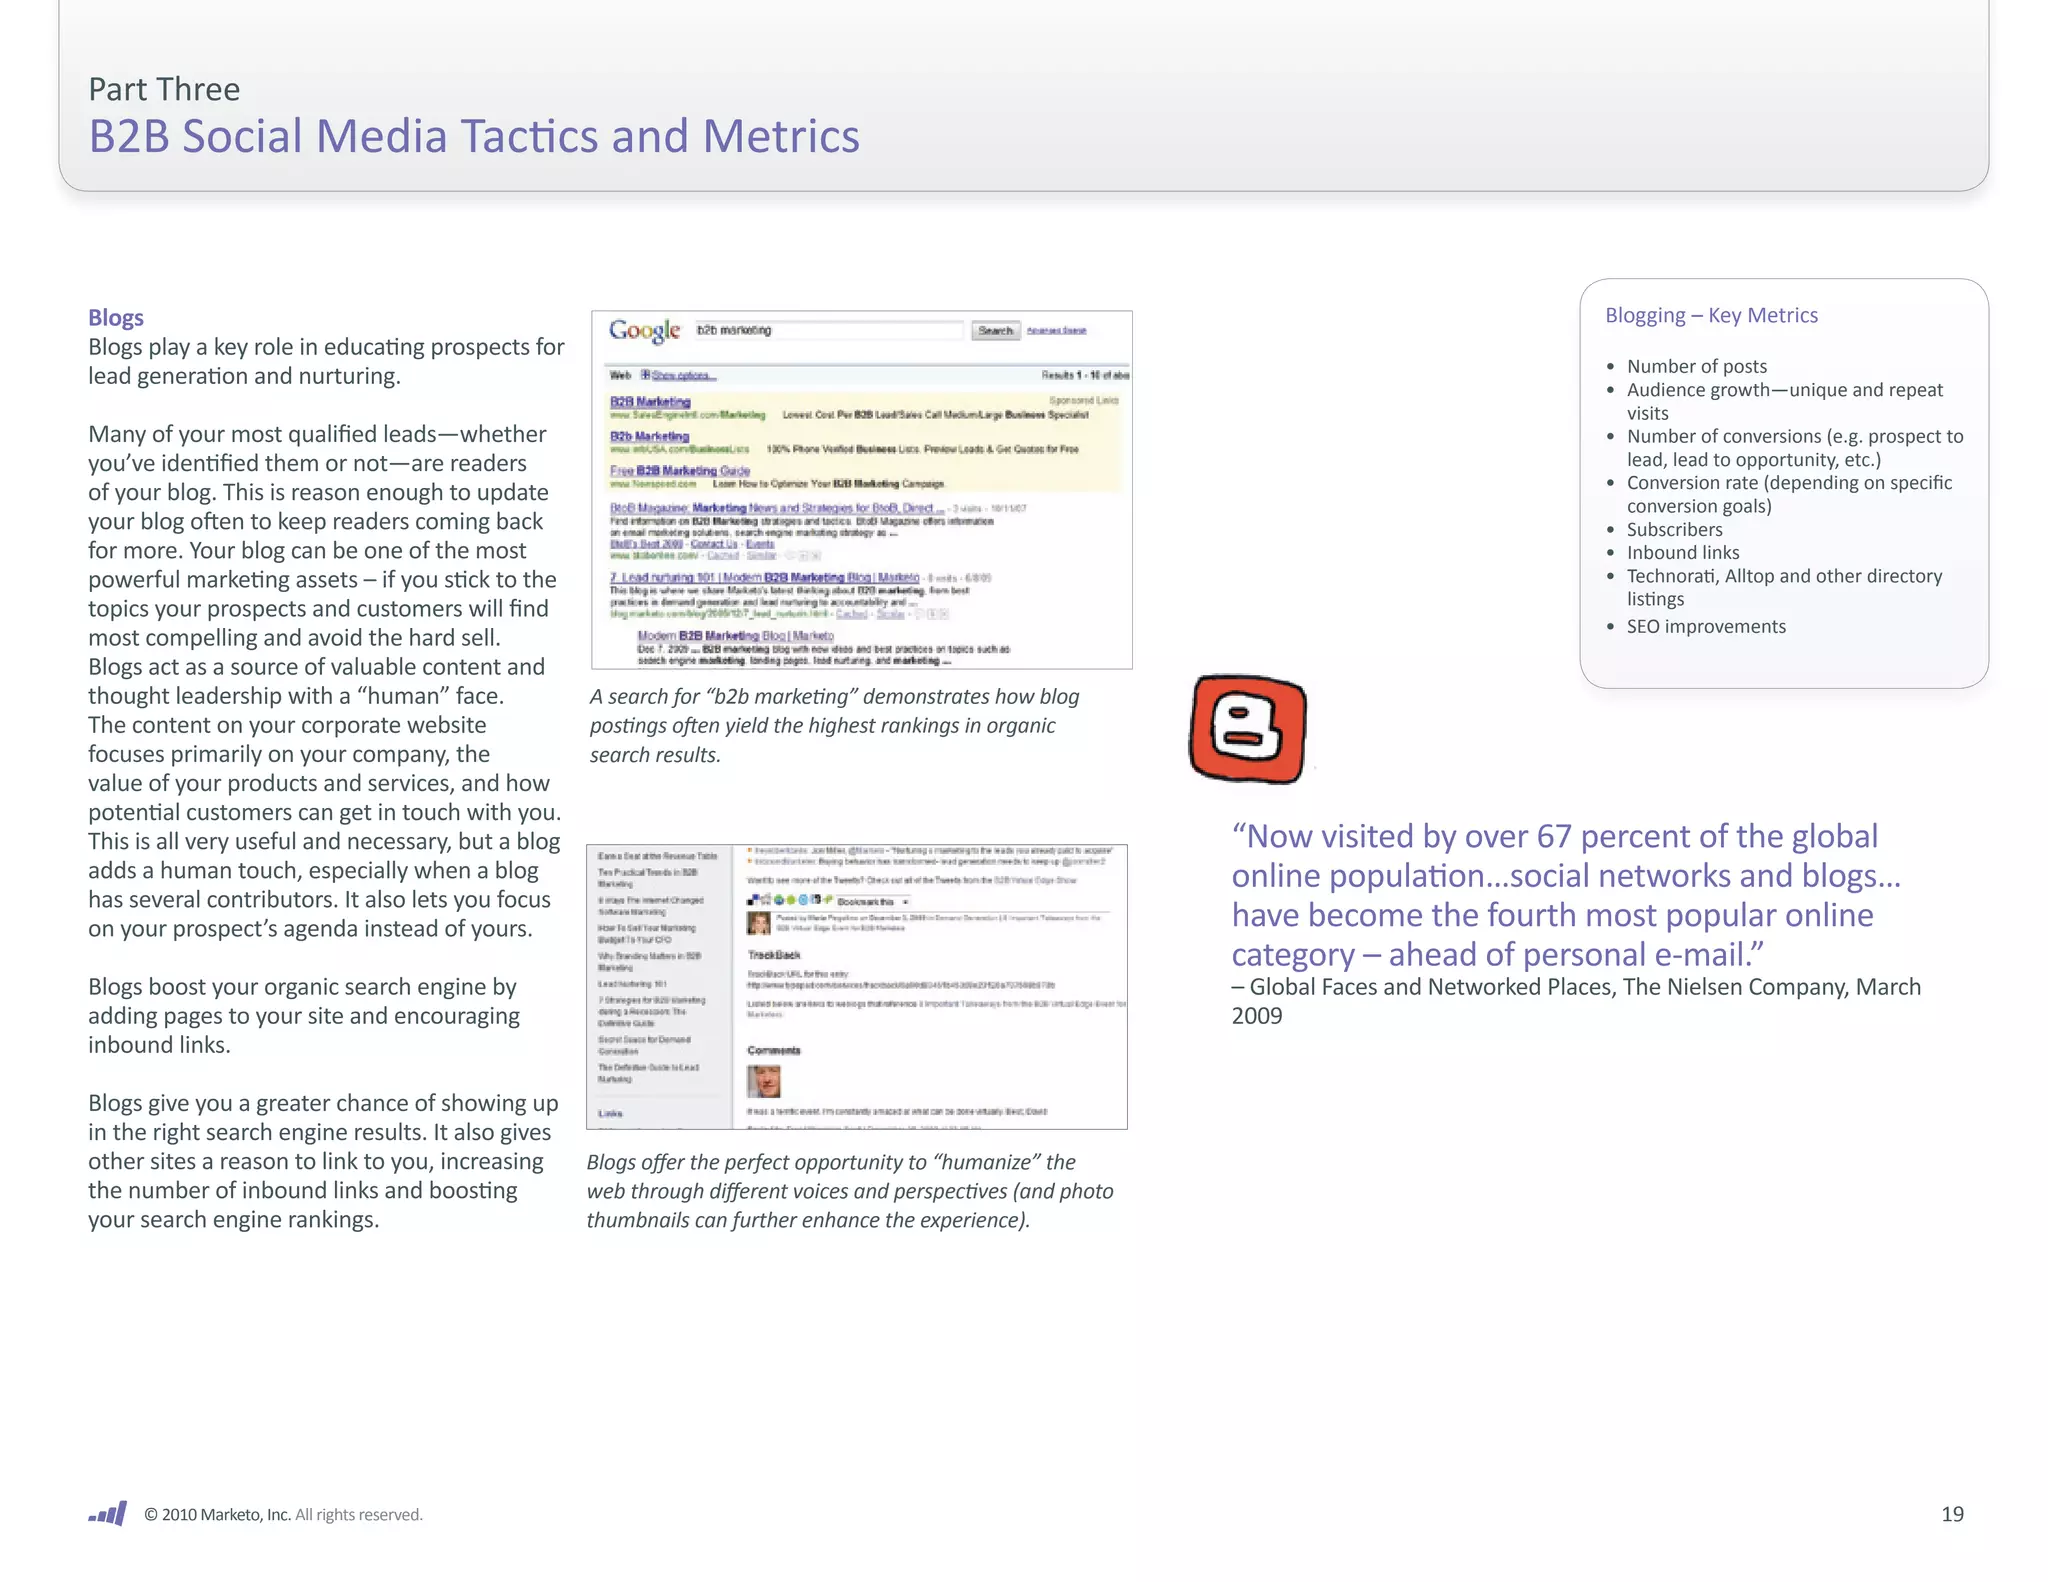
Task: Click the b2b marketing search input field
Action: click(x=828, y=330)
